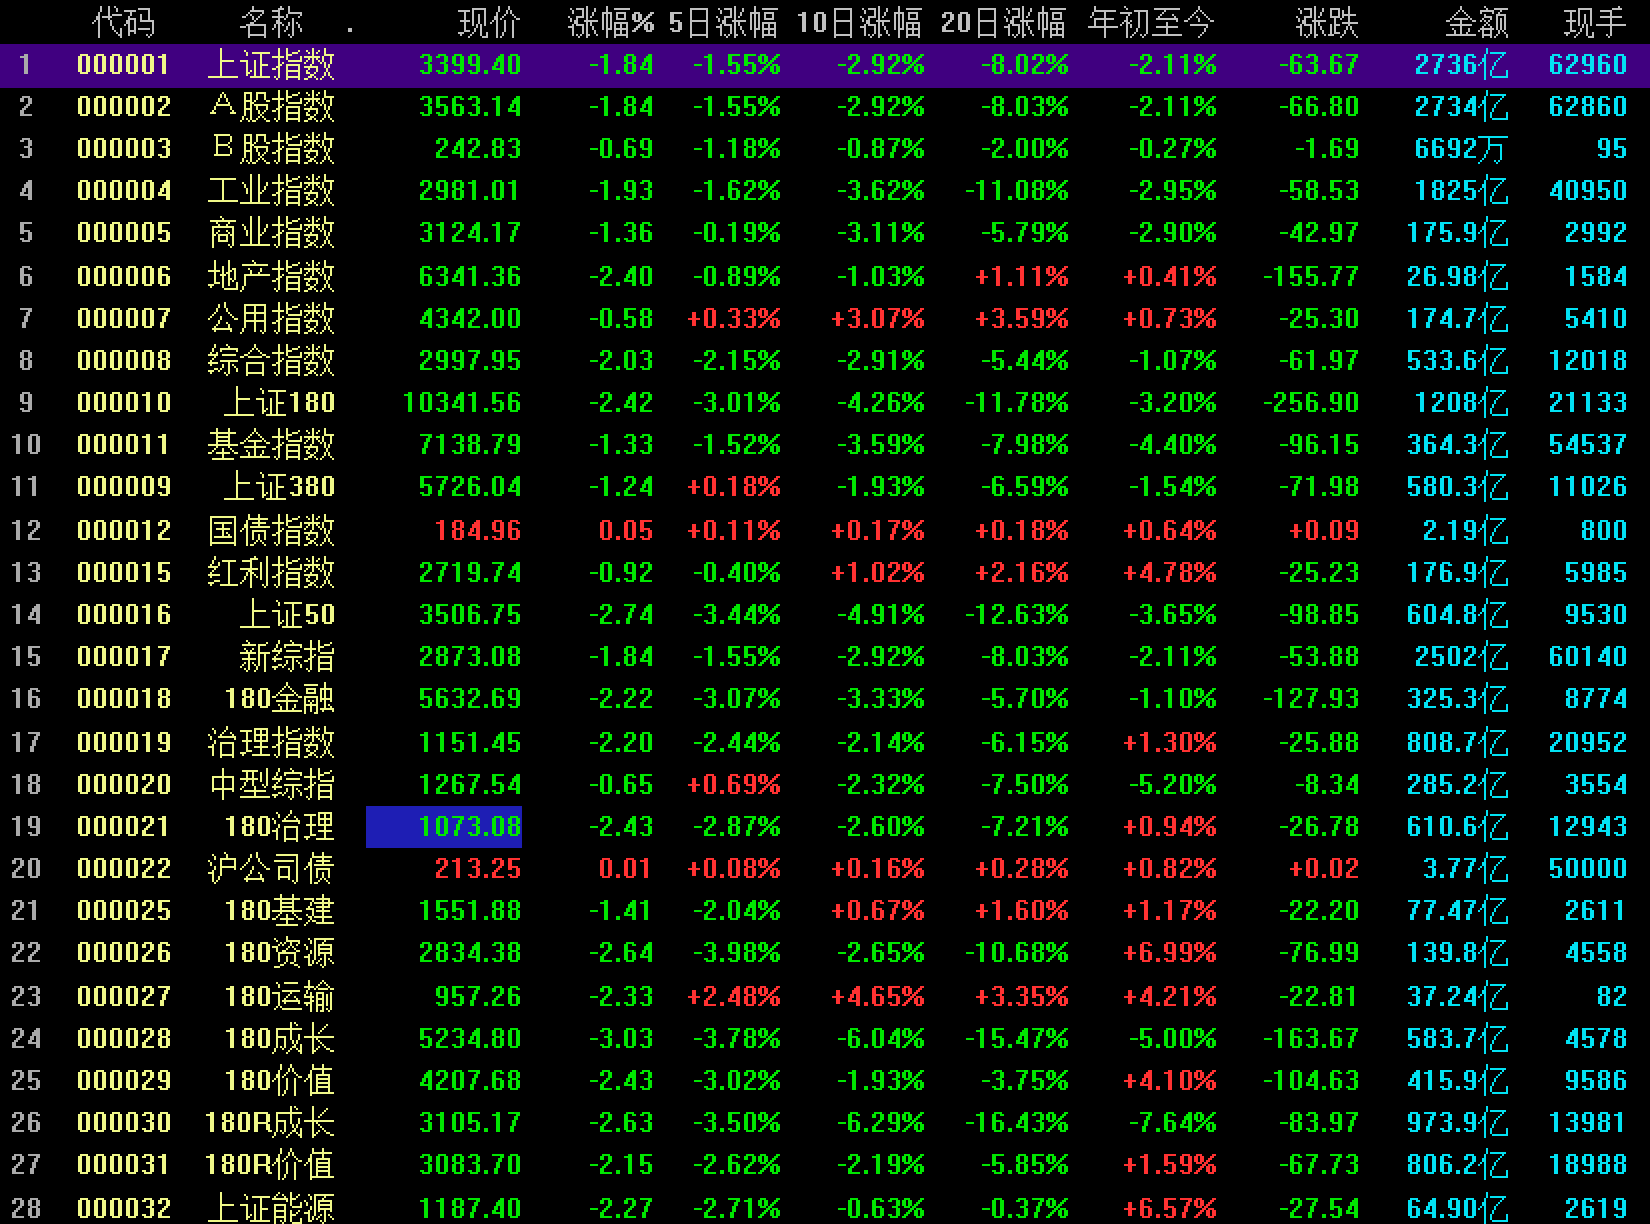Select 商业指数 in the list
The width and height of the screenshot is (1650, 1224).
[271, 233]
